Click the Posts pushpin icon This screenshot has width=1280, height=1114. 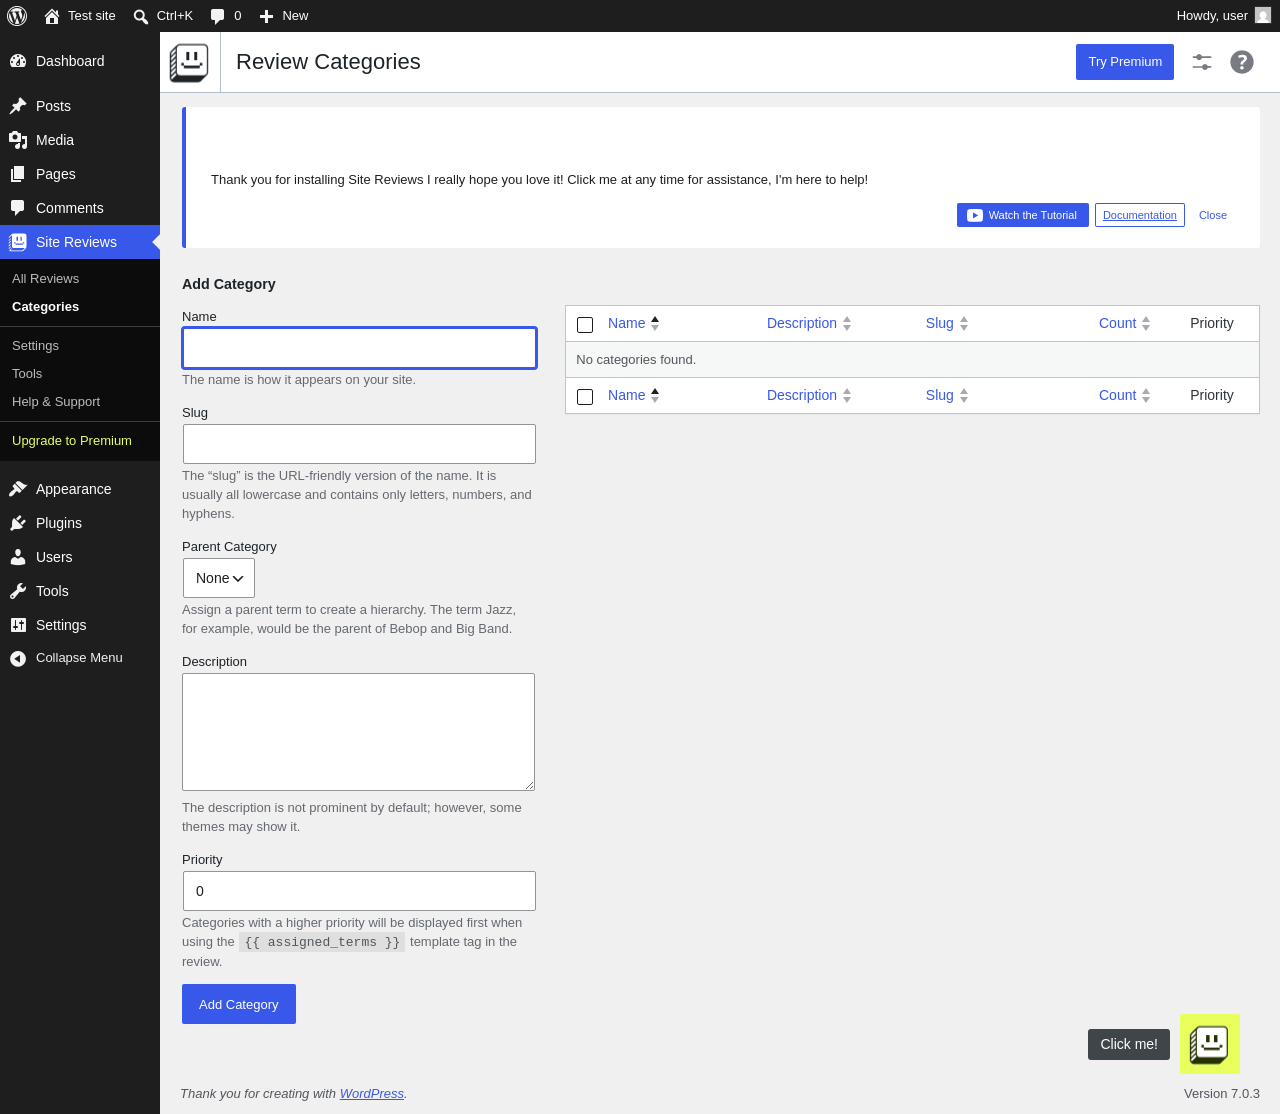point(18,106)
